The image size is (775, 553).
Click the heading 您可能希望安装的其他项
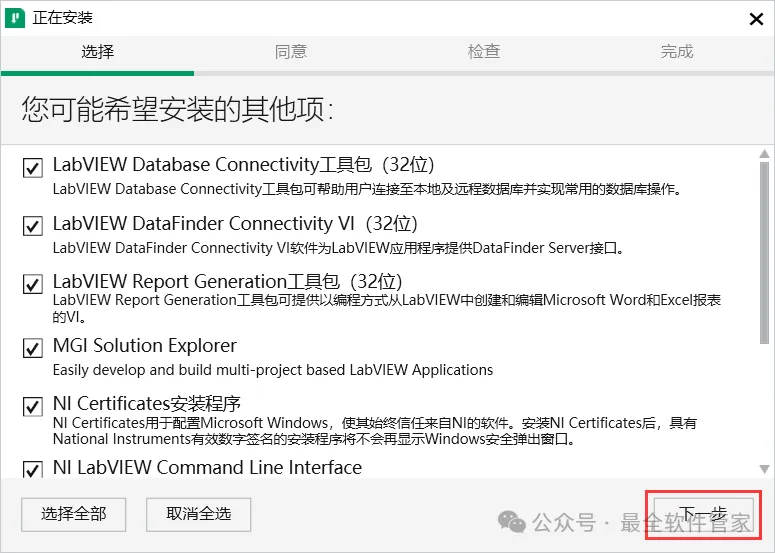pos(177,109)
